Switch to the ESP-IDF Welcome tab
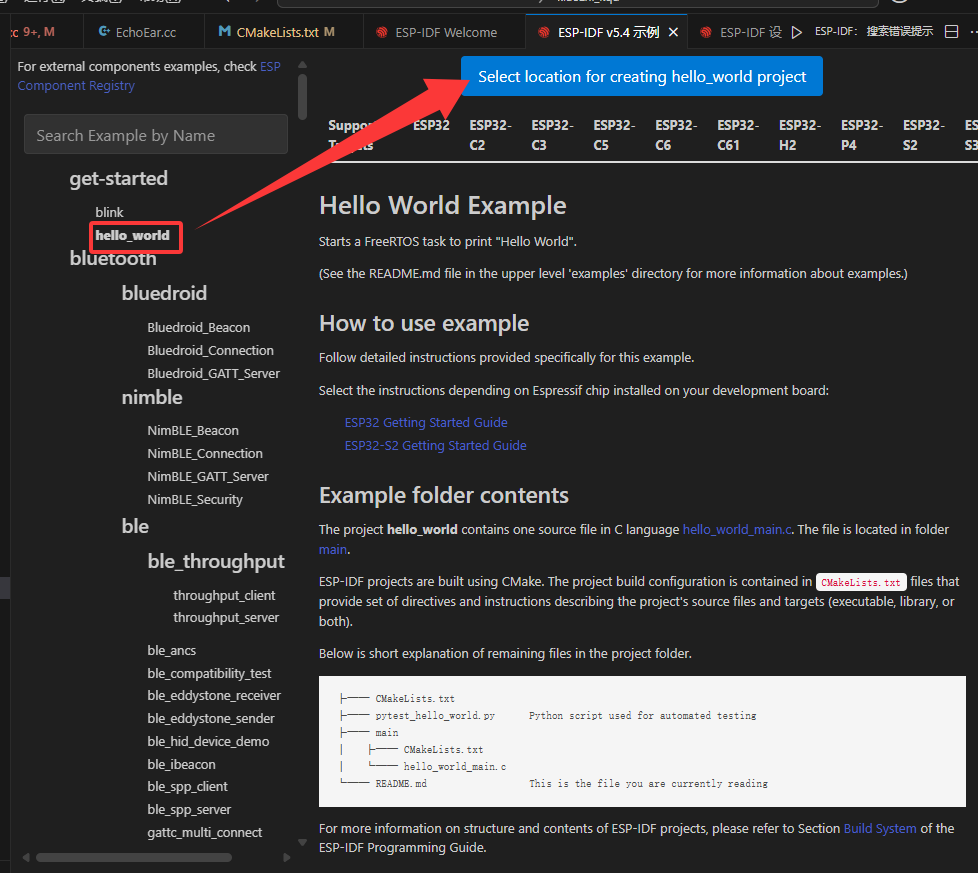 (x=445, y=32)
